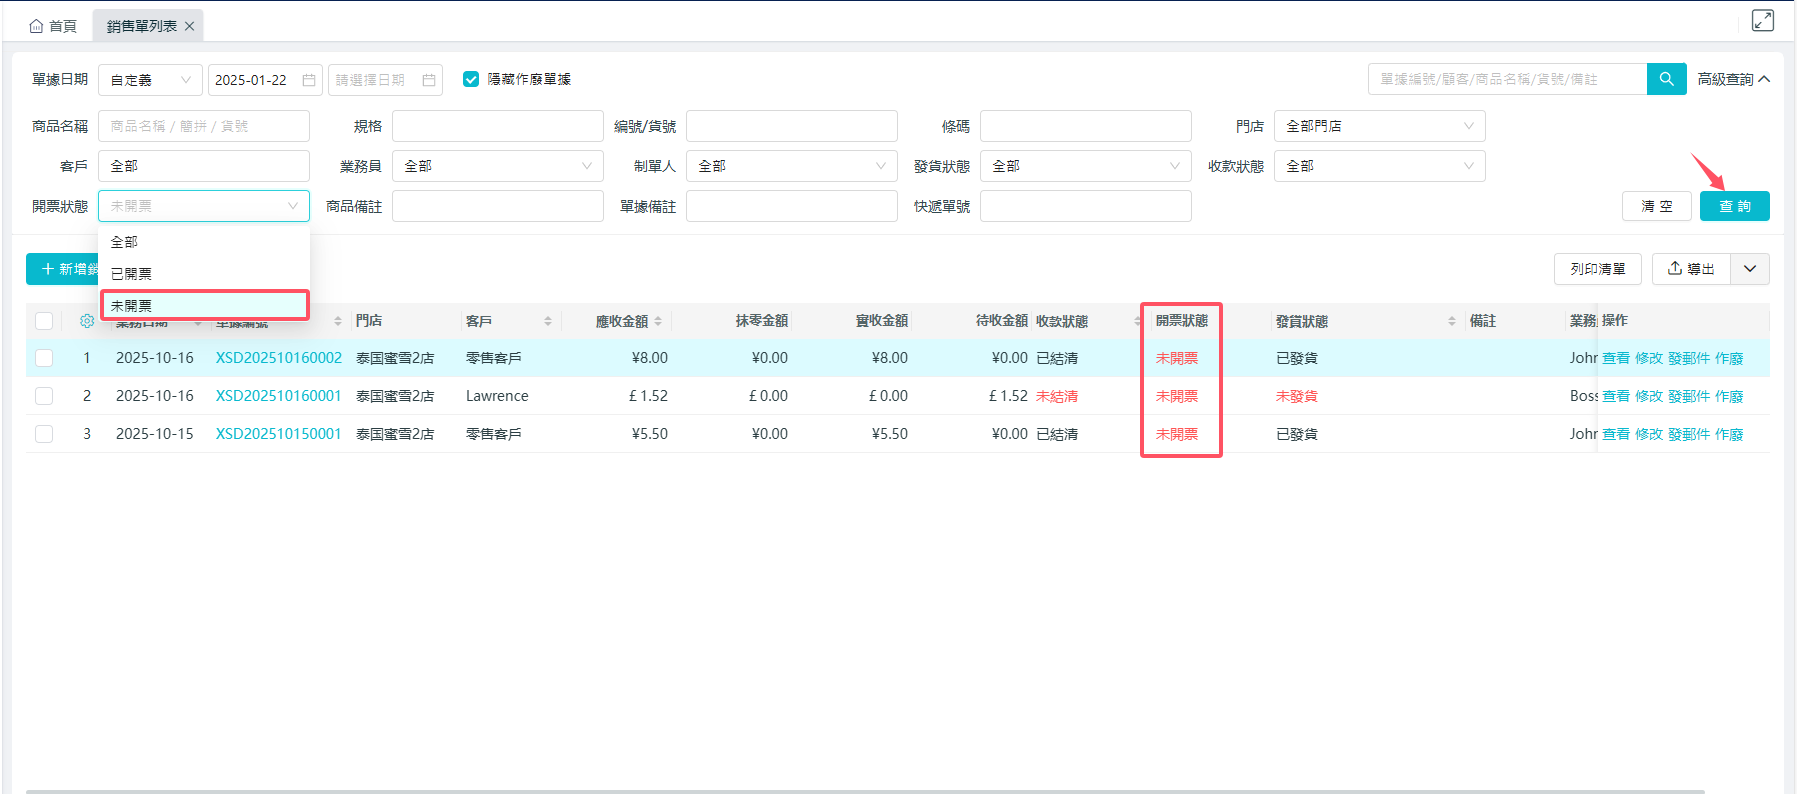Switch to the 首頁 tab
Screen dimensions: 1797x794
53,26
